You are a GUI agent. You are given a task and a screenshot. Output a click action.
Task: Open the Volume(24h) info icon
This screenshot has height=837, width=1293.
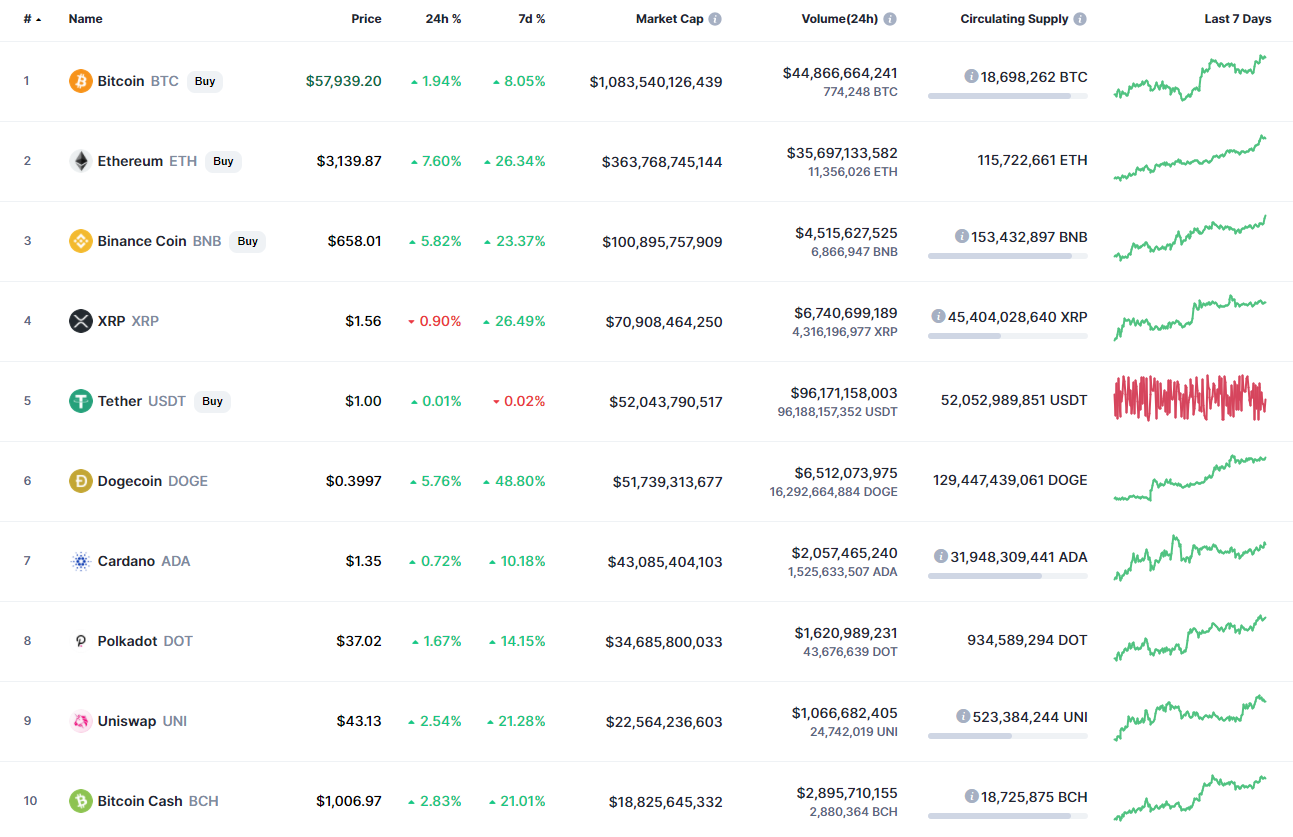890,19
